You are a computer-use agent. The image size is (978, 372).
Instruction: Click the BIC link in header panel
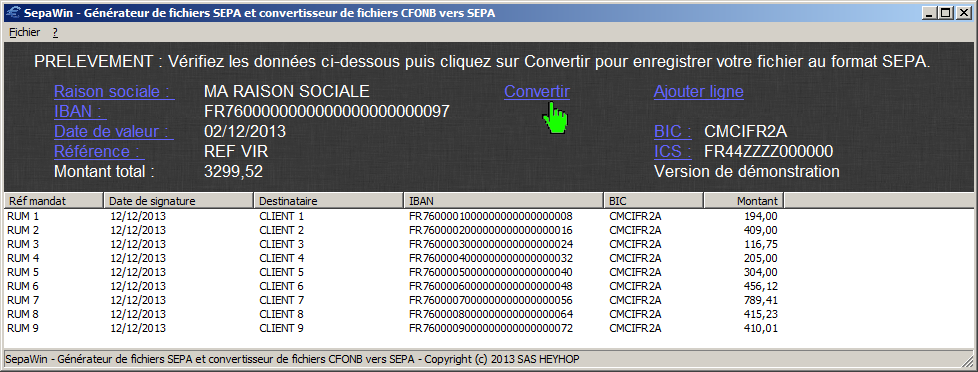pos(672,132)
